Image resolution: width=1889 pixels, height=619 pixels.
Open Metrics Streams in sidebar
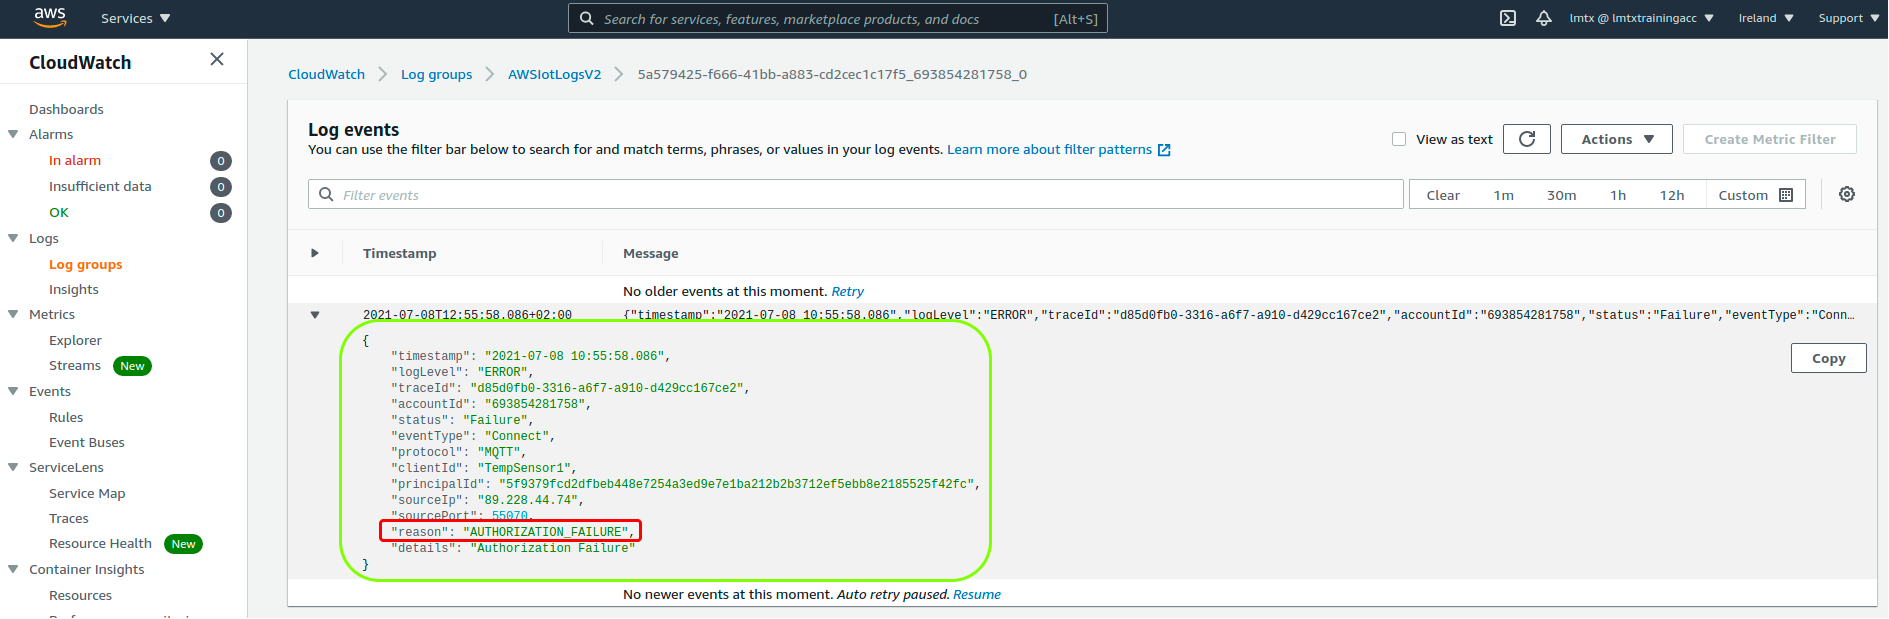75,365
